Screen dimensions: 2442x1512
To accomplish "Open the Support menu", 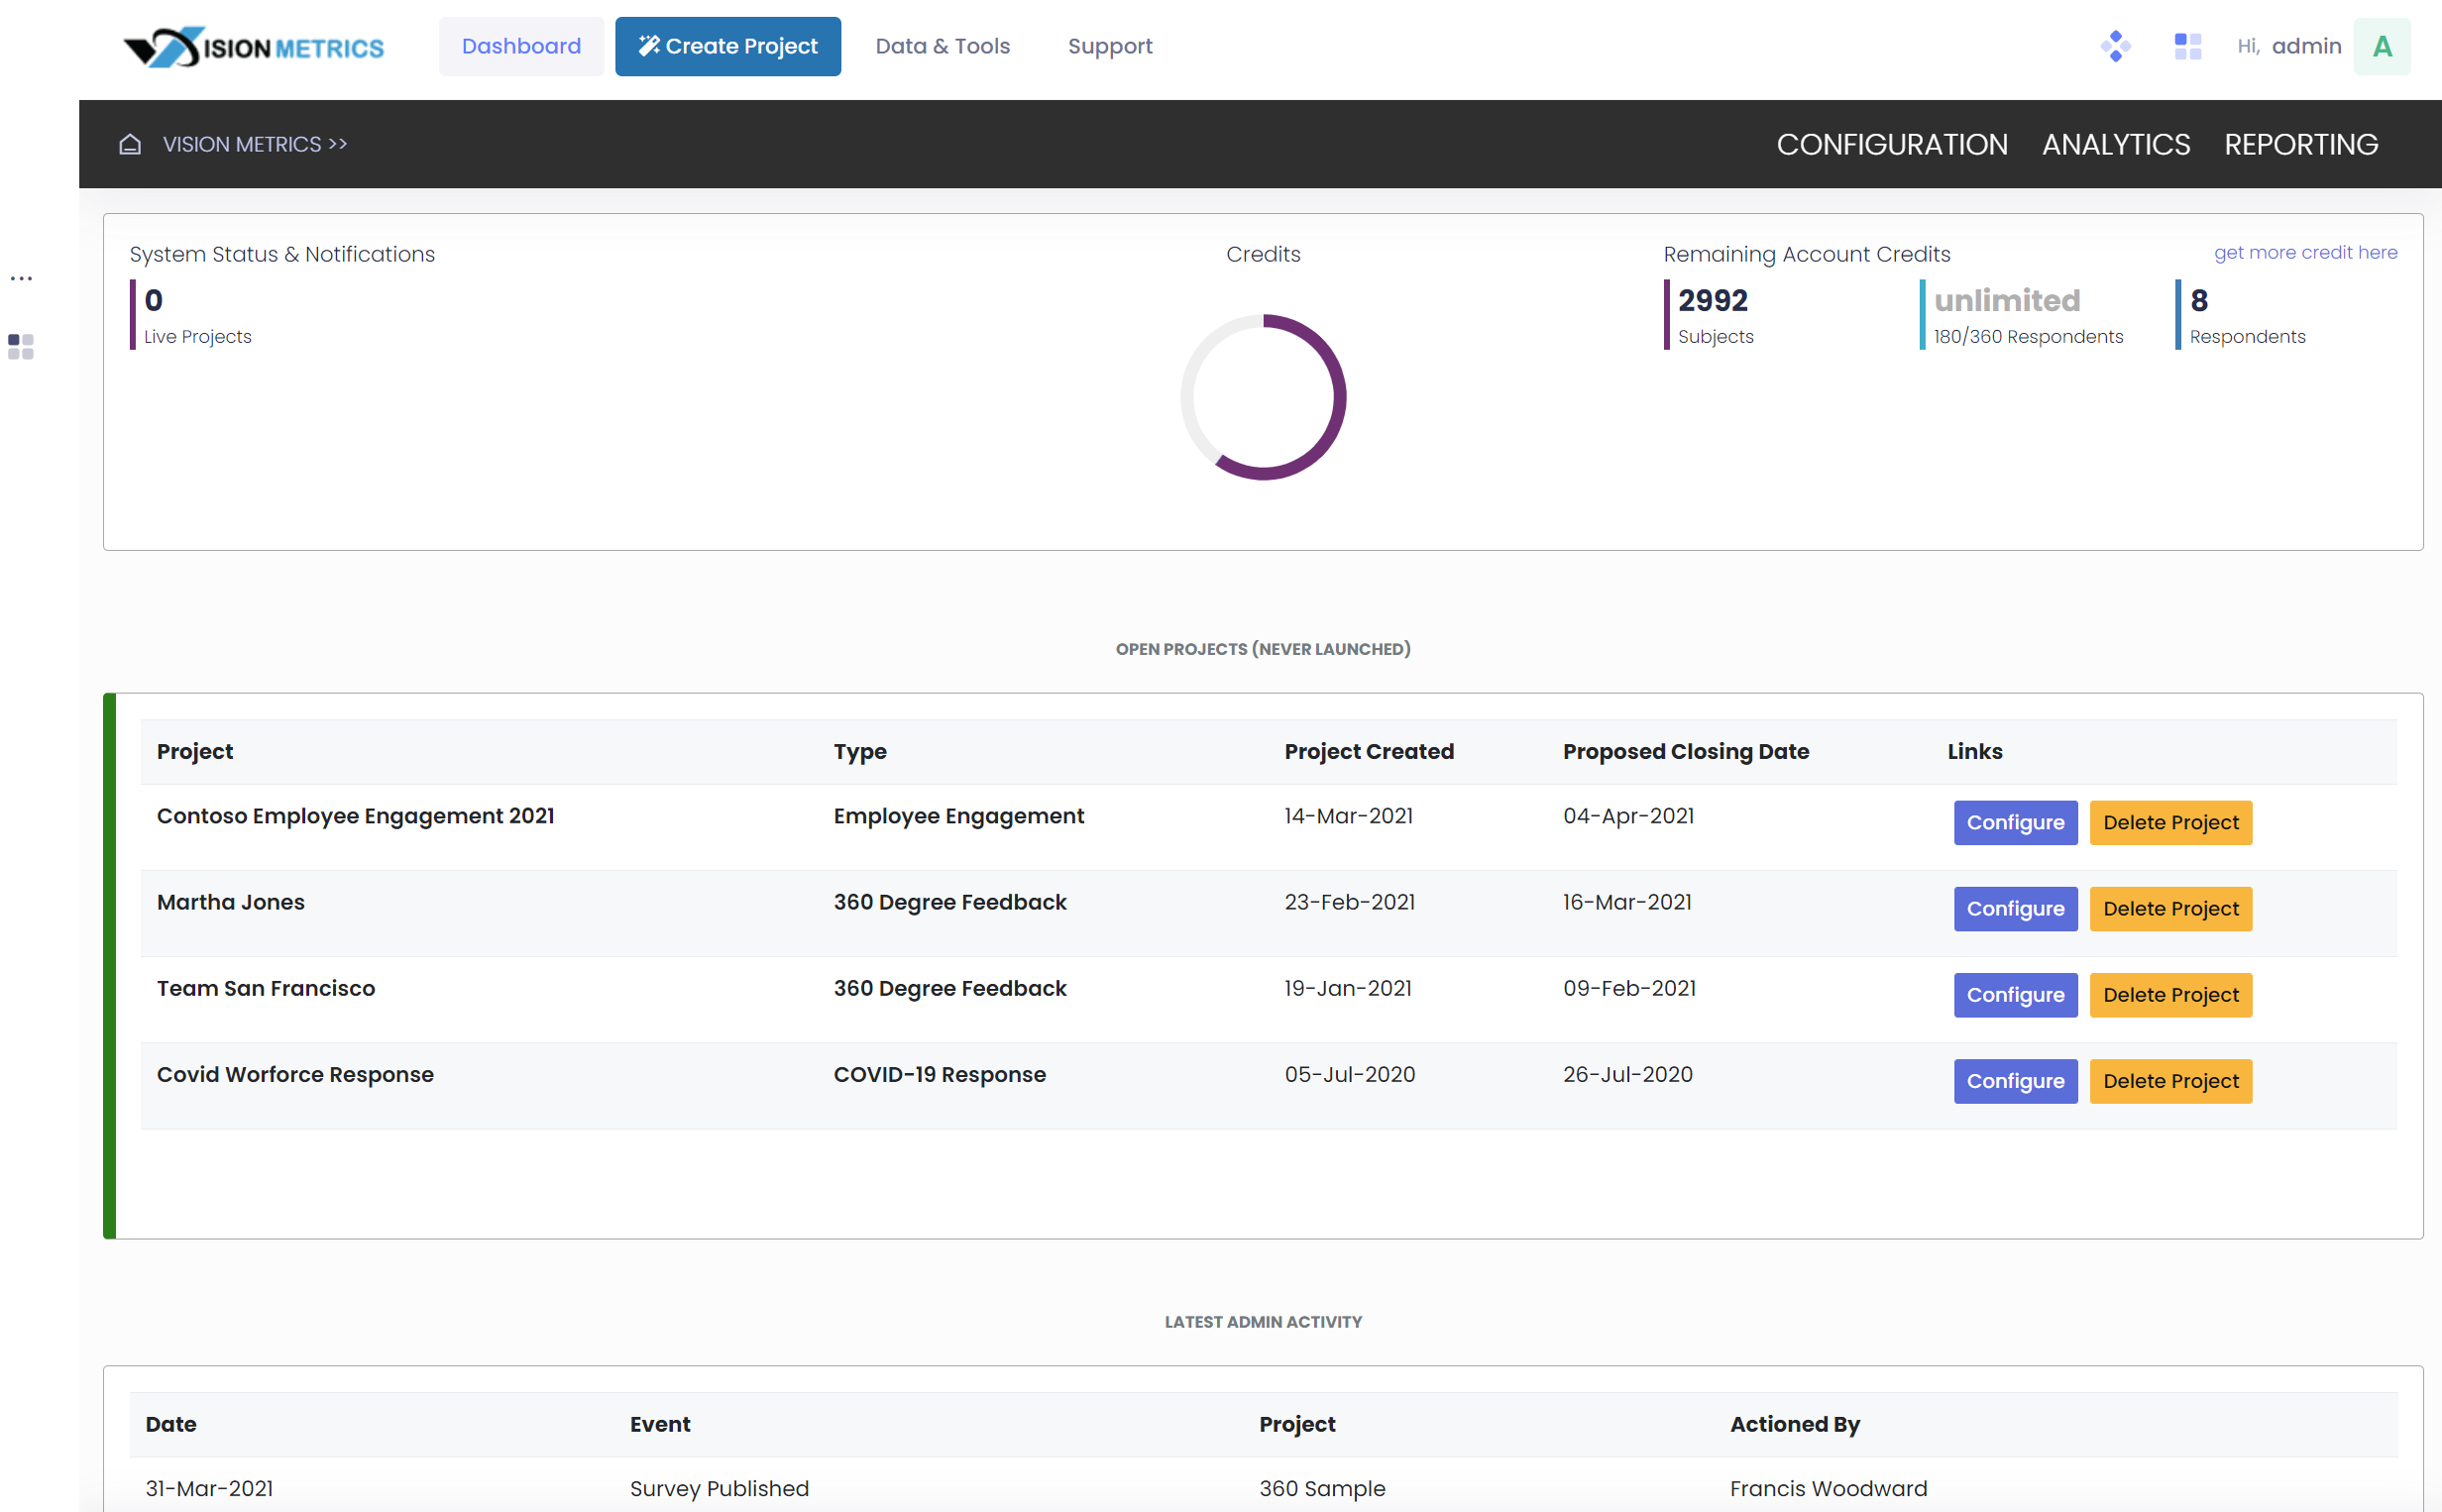I will [1110, 46].
